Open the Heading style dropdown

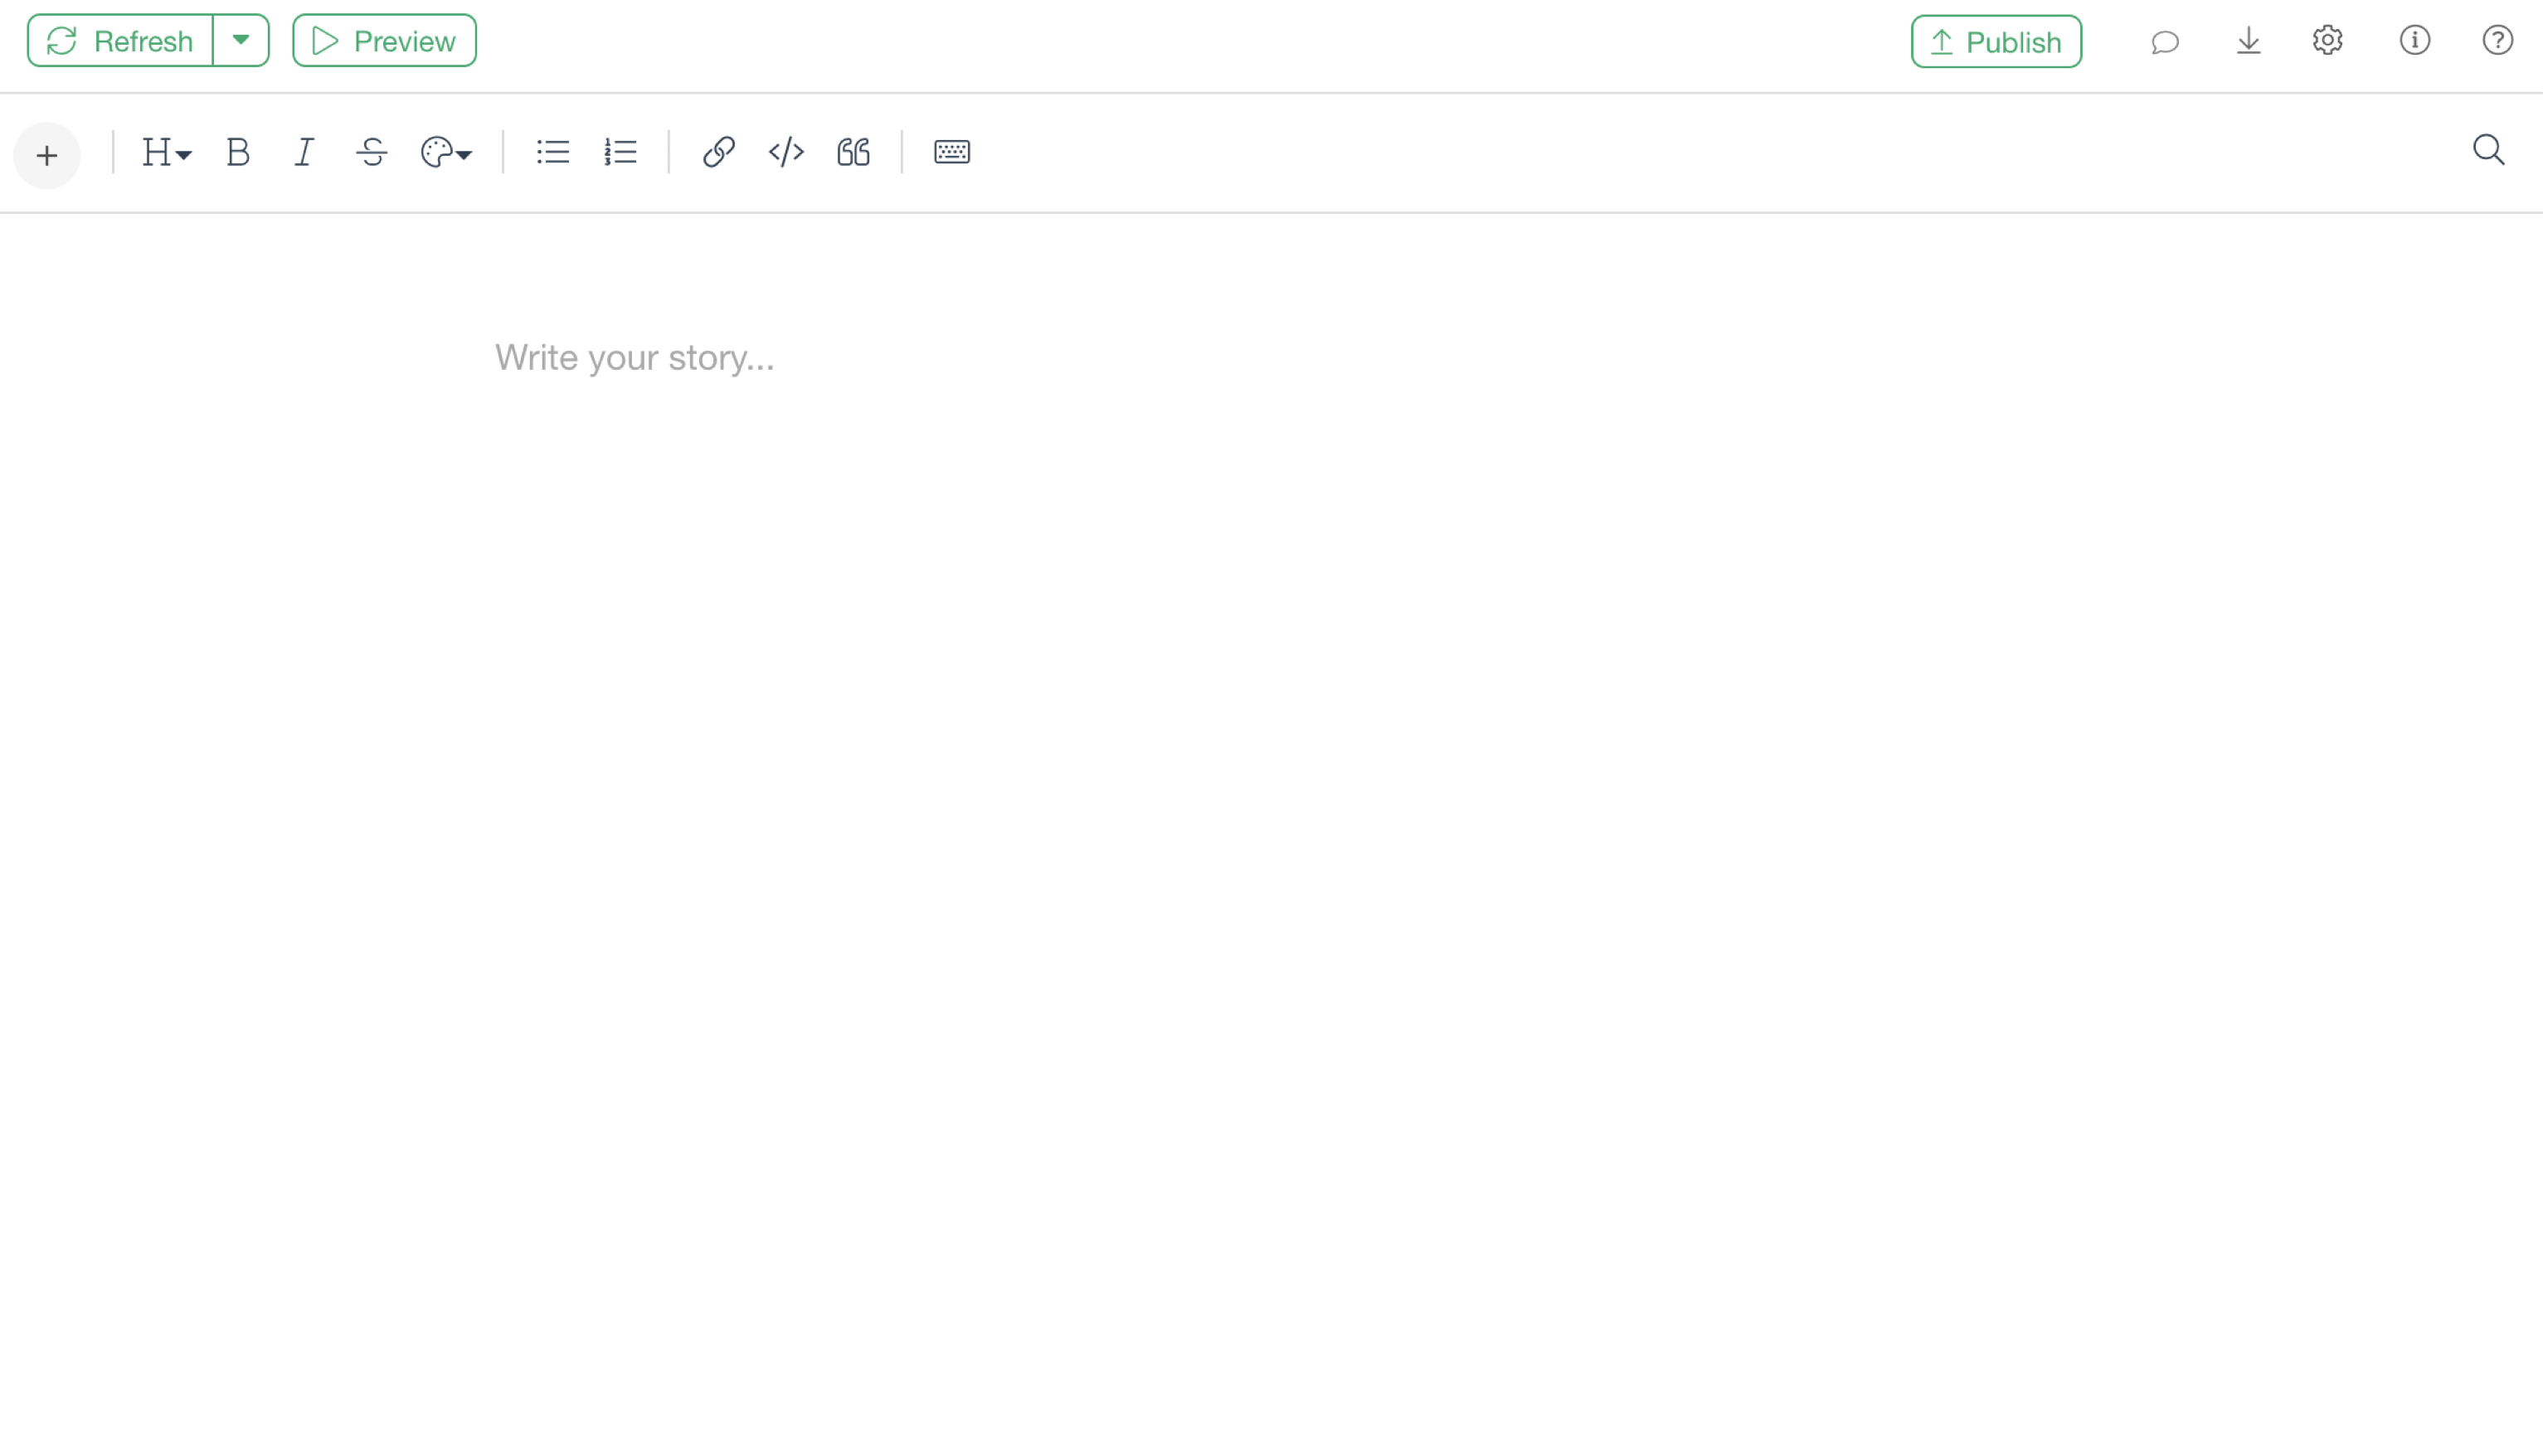(x=166, y=152)
